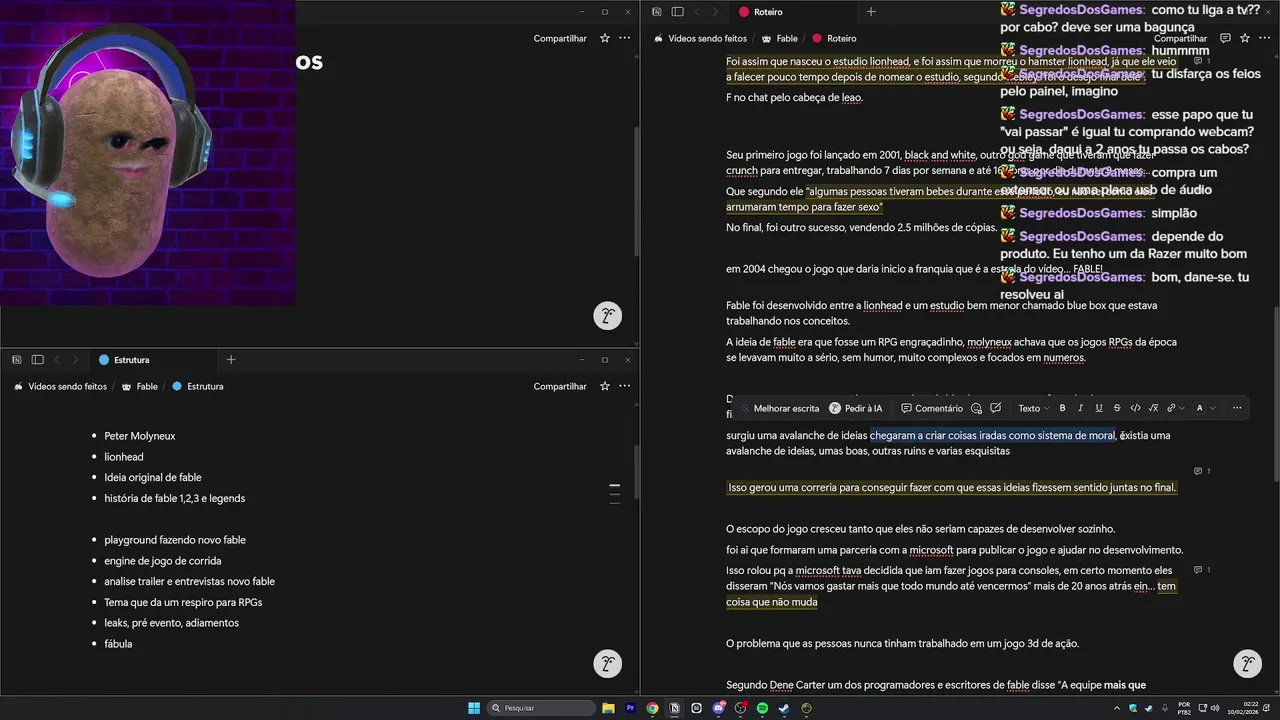The height and width of the screenshot is (720, 1280).
Task: Open Fable breadcrumb in Roteiro window
Action: pyautogui.click(x=779, y=38)
